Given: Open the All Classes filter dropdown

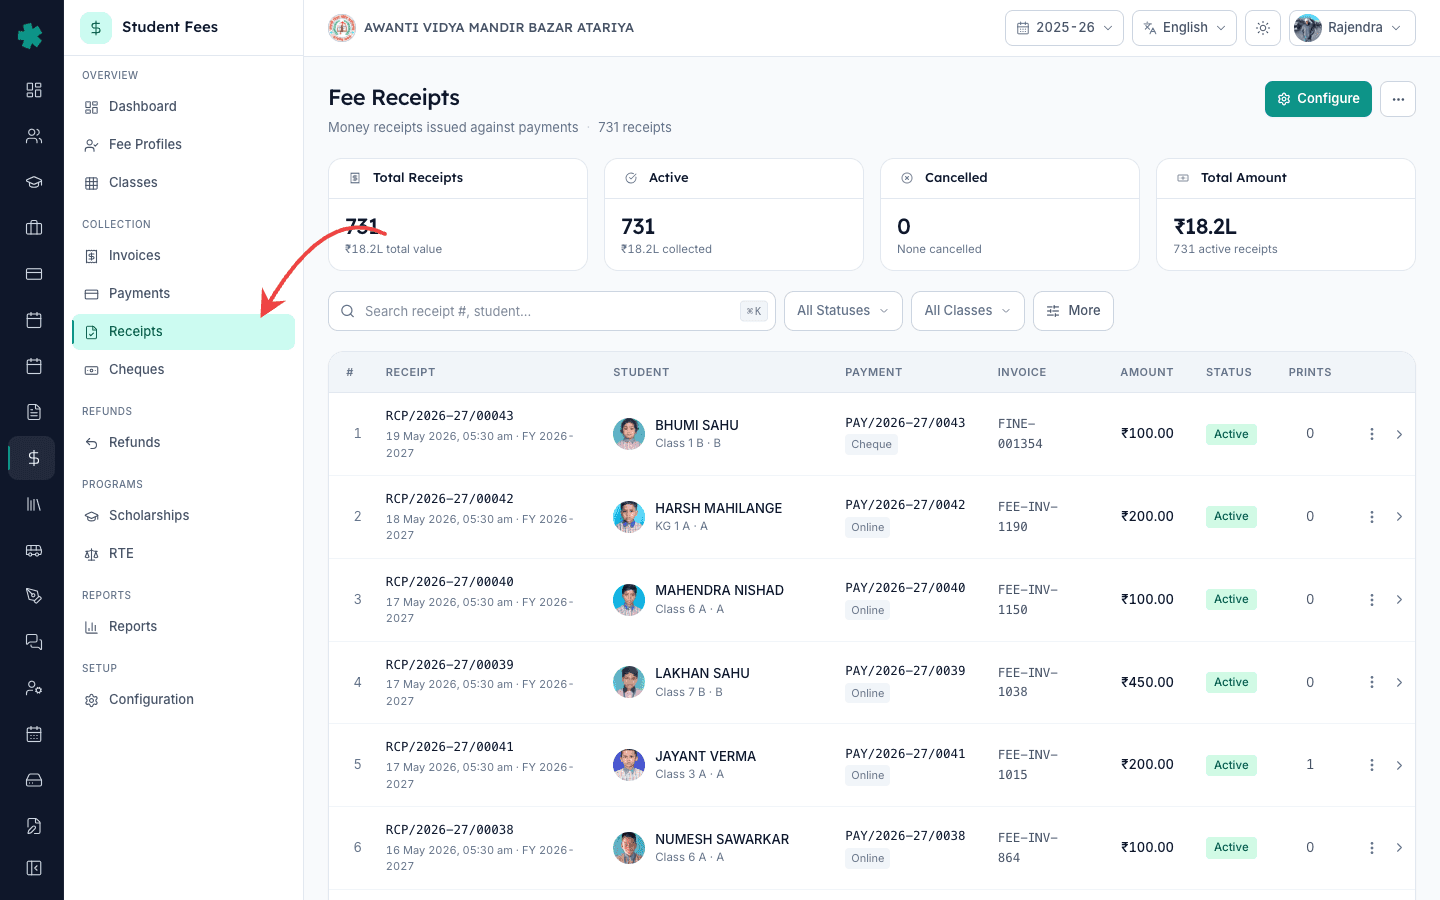Looking at the screenshot, I should pyautogui.click(x=967, y=311).
